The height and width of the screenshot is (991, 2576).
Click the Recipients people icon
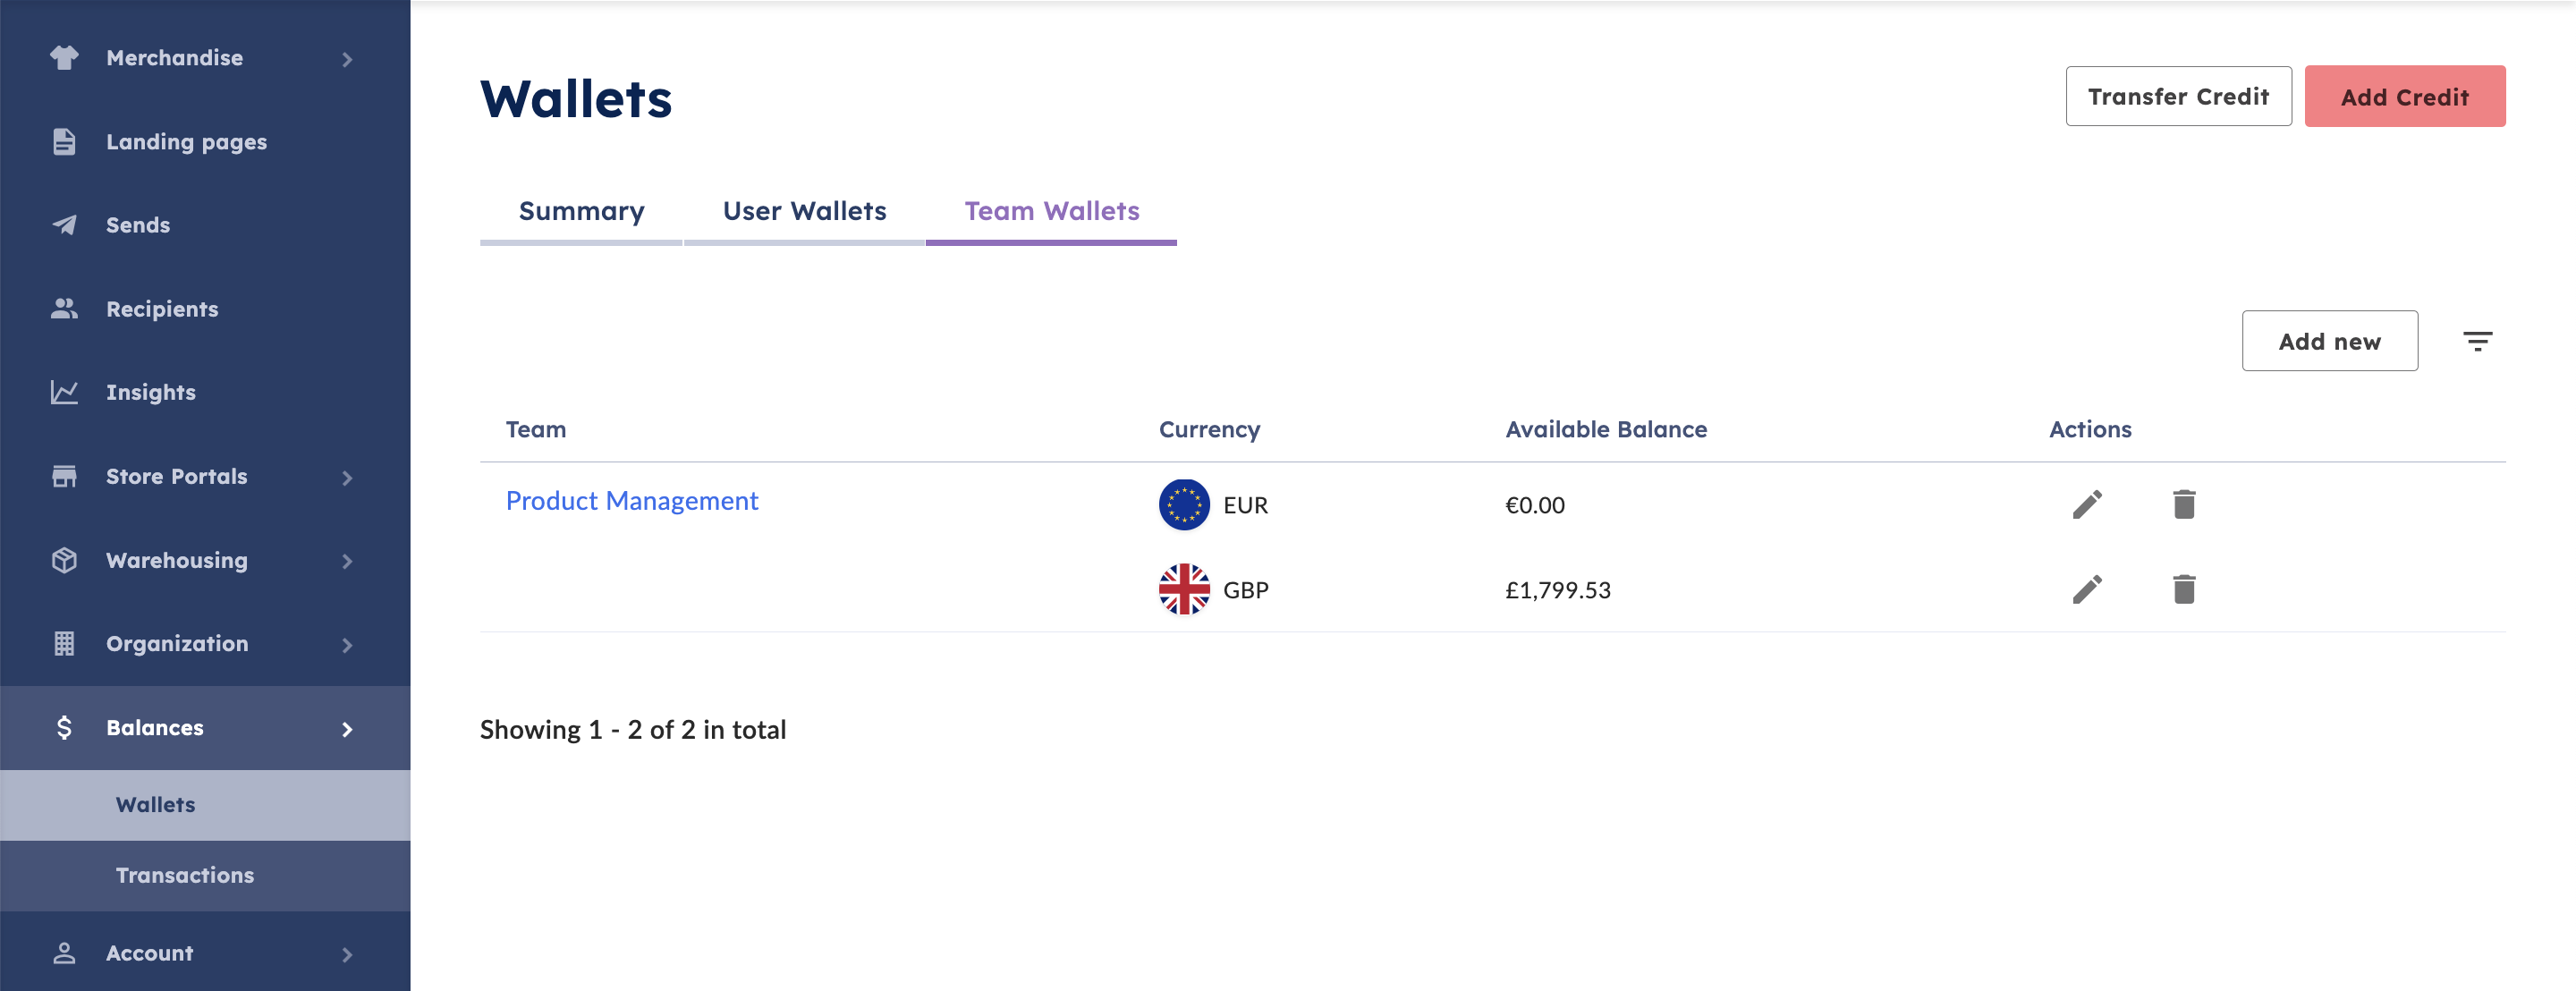[x=64, y=309]
